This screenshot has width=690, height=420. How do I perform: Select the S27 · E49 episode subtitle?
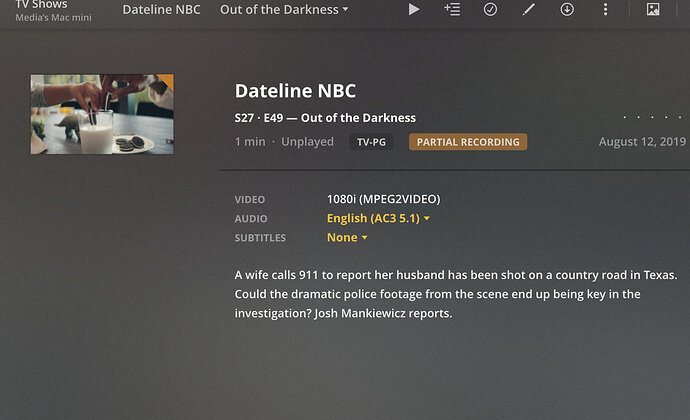click(325, 118)
